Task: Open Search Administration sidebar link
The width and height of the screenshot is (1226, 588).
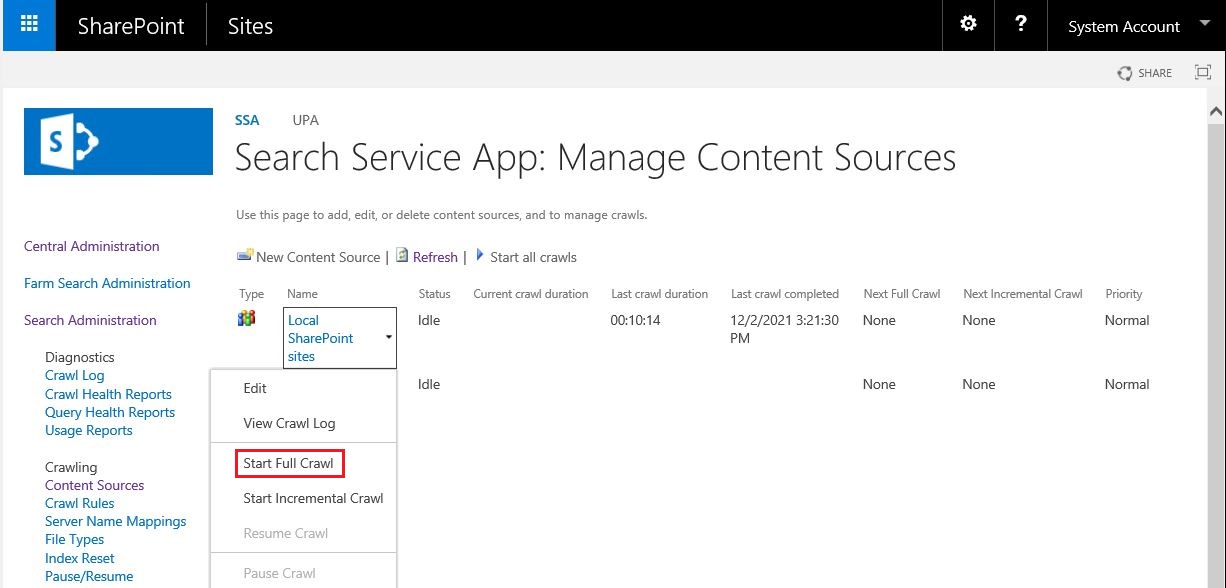Action: 90,320
